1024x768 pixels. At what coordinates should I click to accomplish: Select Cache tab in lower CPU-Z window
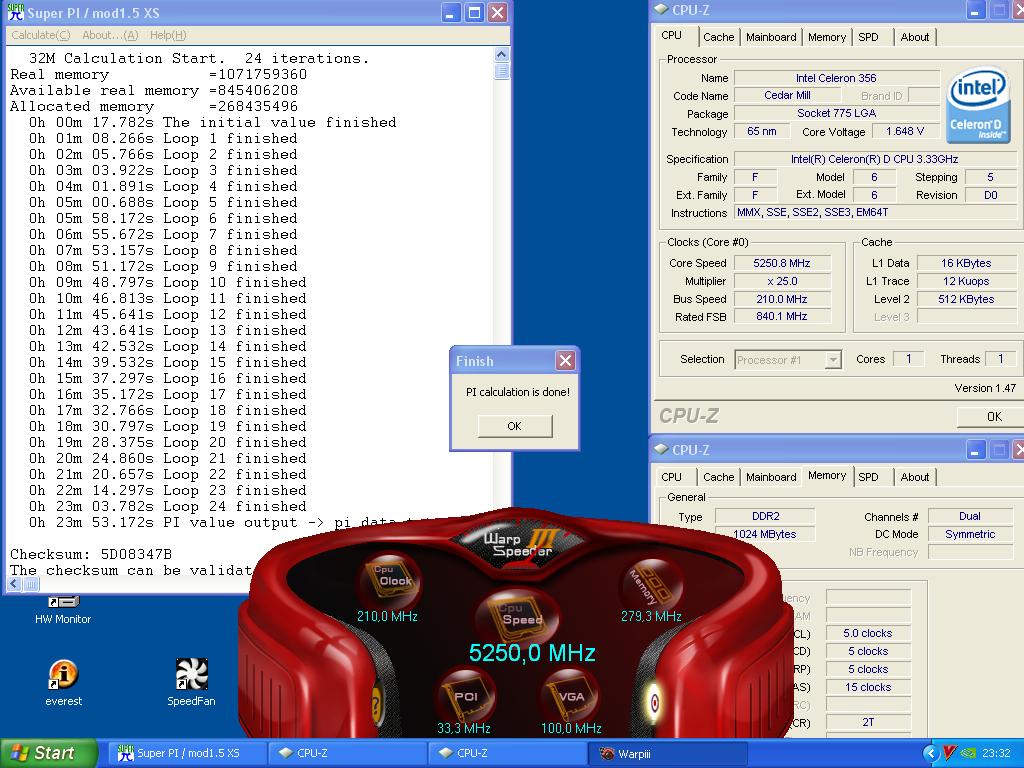(x=718, y=477)
